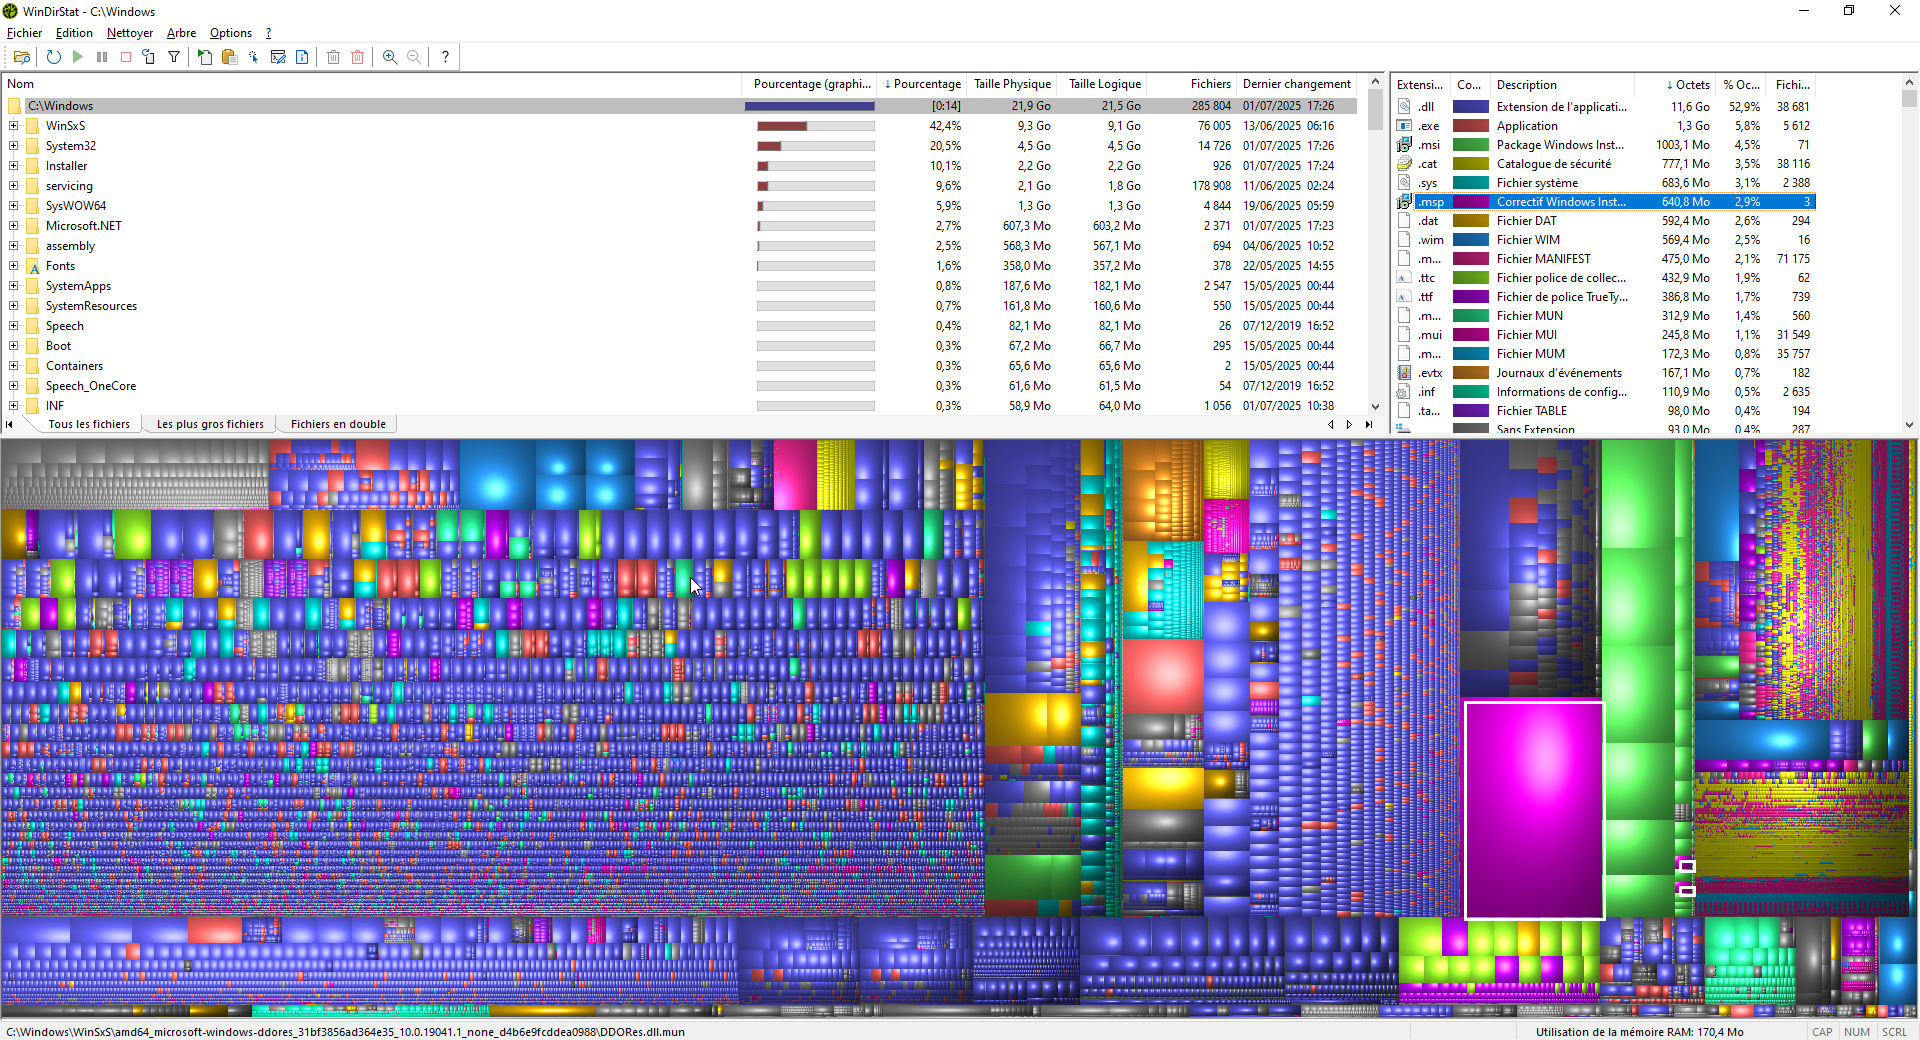Click the .msi green color swatch

(x=1471, y=144)
